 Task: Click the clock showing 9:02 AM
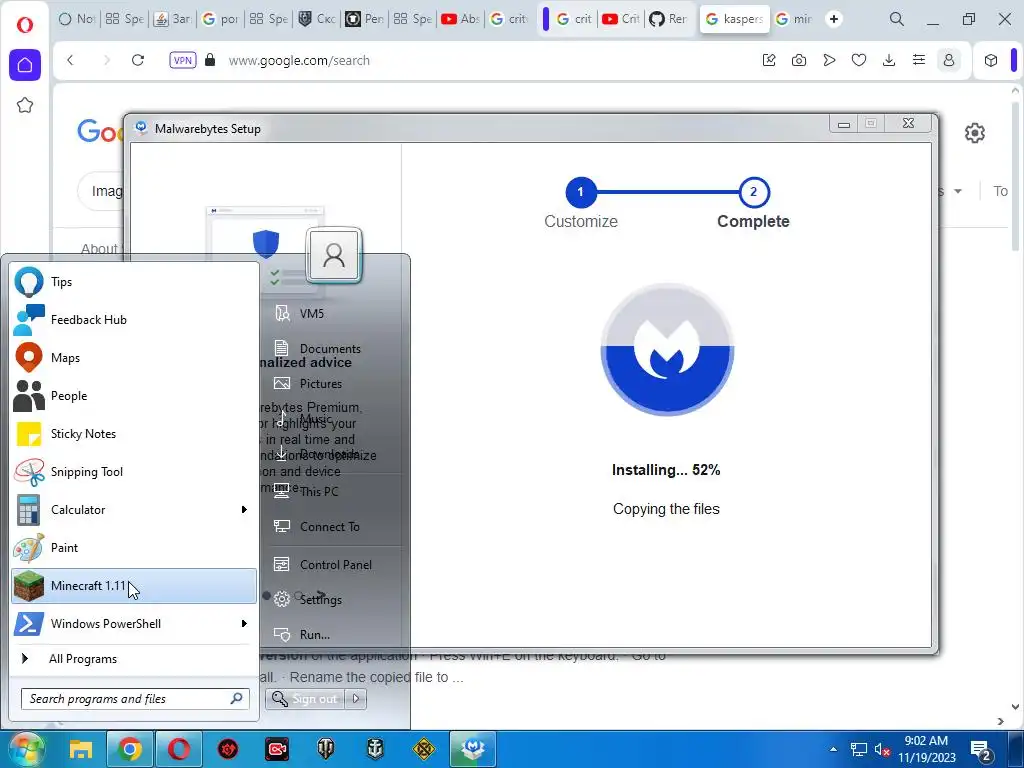click(926, 749)
